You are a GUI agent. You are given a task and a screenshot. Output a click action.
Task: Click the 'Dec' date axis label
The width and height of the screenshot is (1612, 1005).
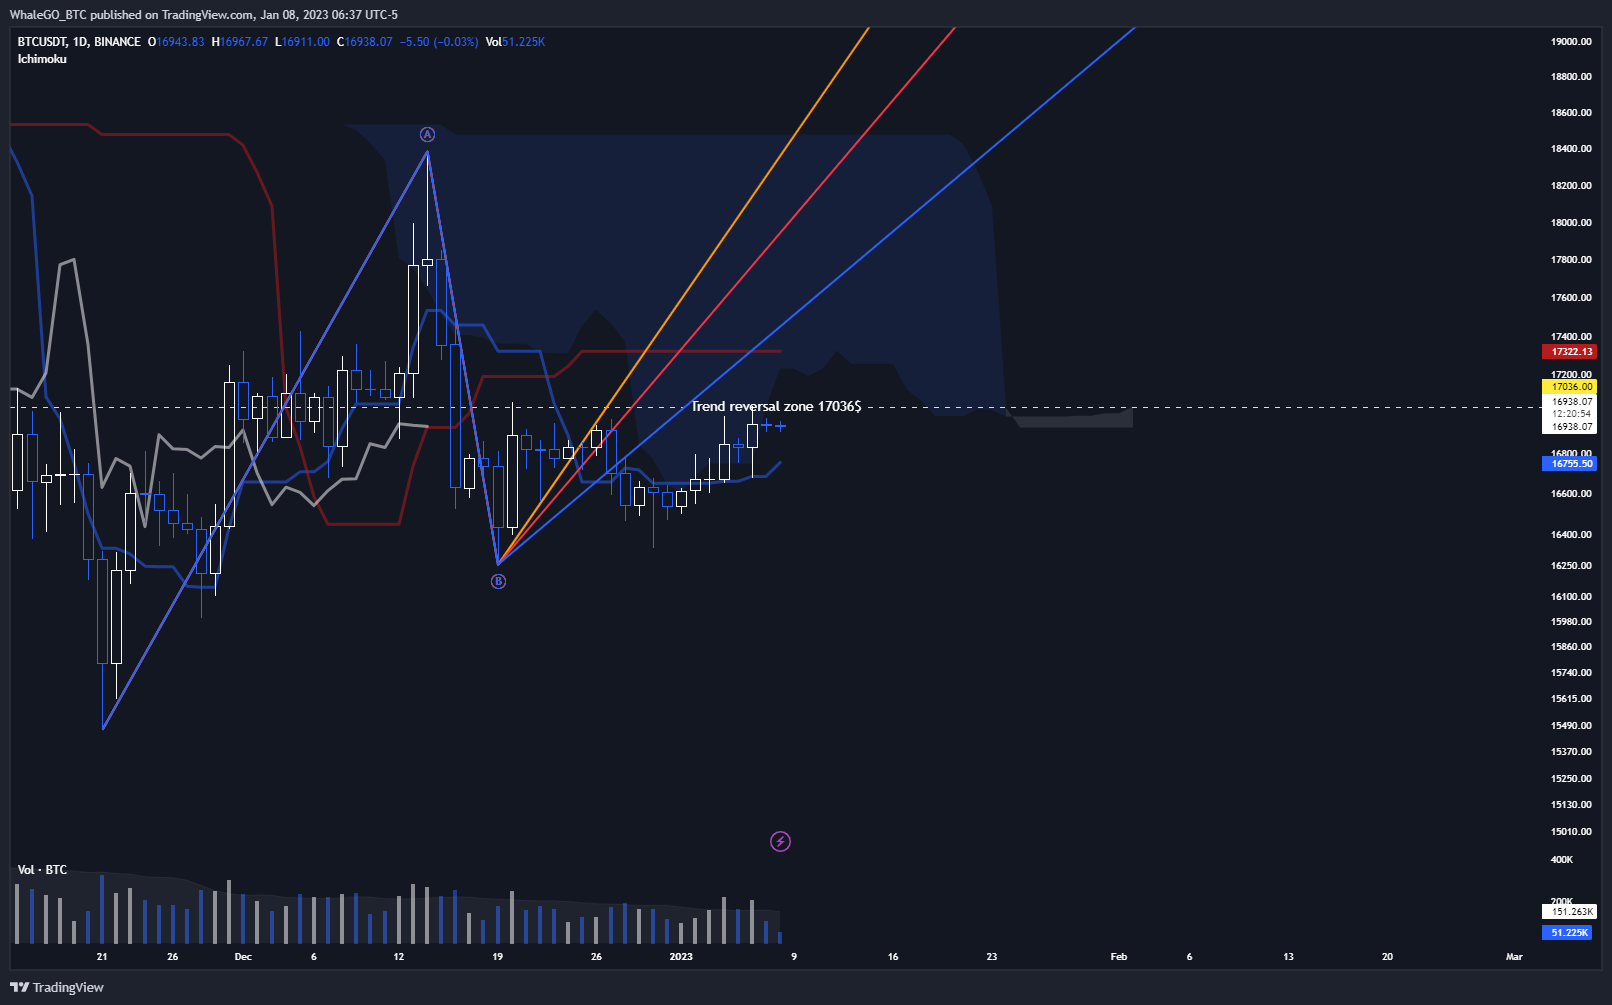243,957
